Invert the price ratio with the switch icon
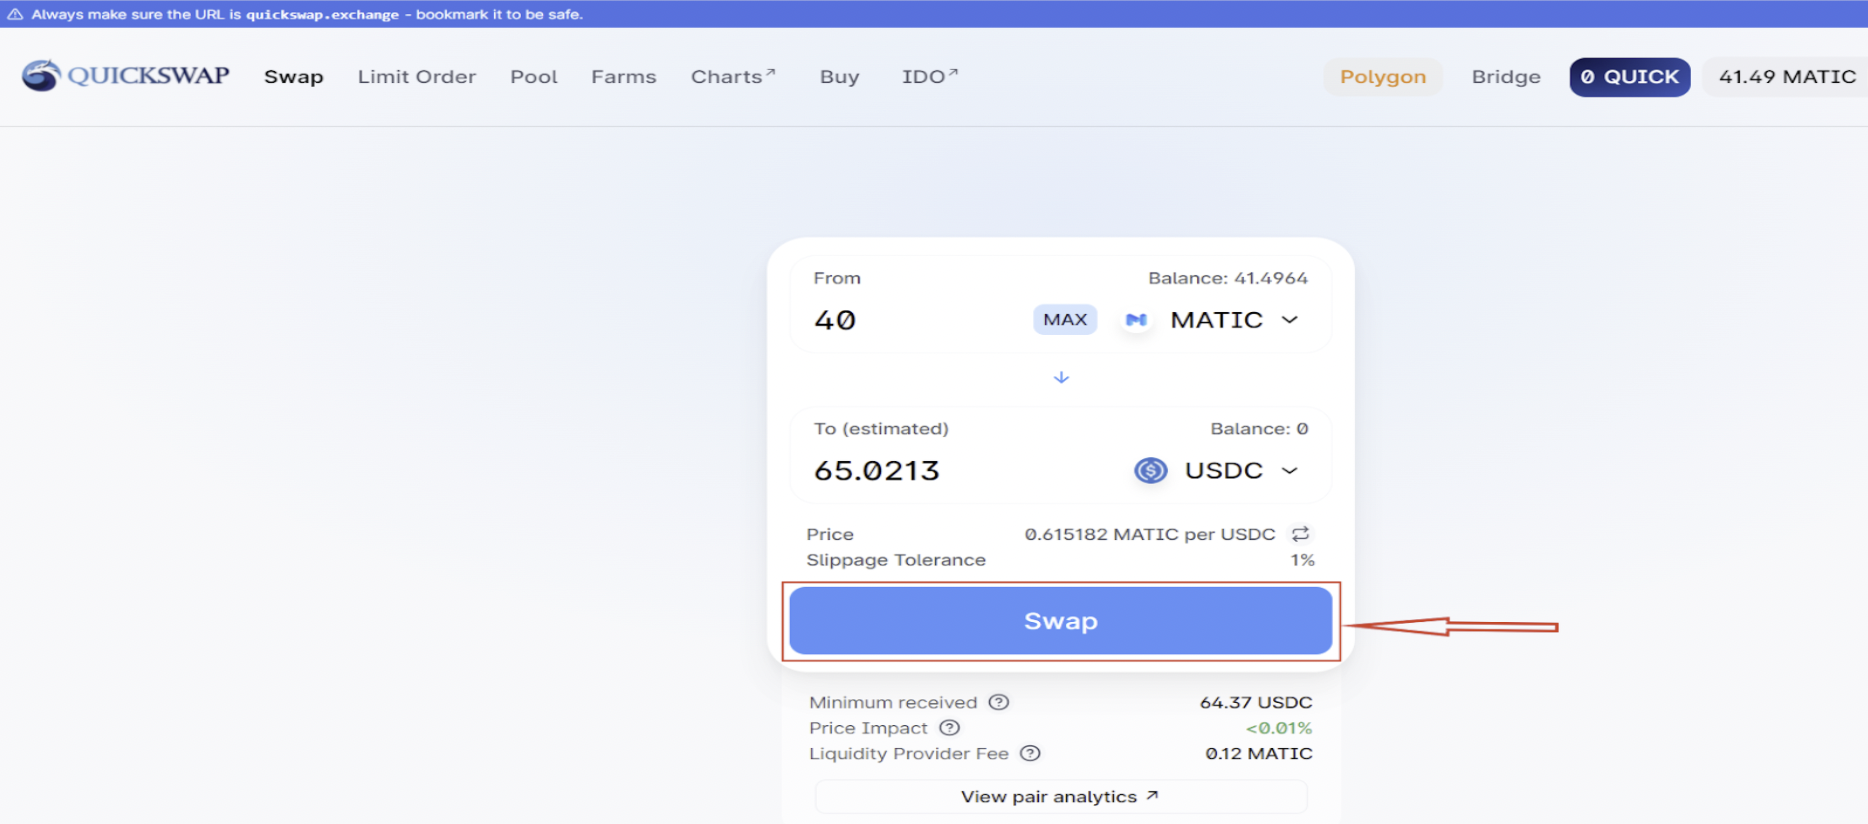Viewport: 1868px width, 824px height. click(x=1300, y=534)
